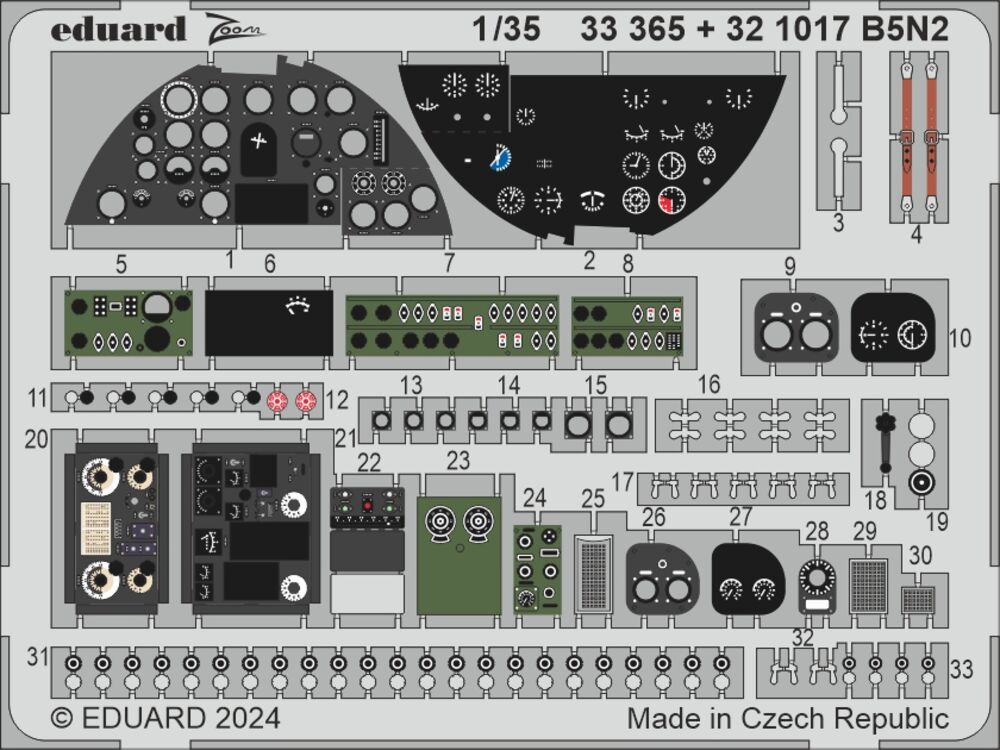Click the eduard brand logo

tap(118, 29)
